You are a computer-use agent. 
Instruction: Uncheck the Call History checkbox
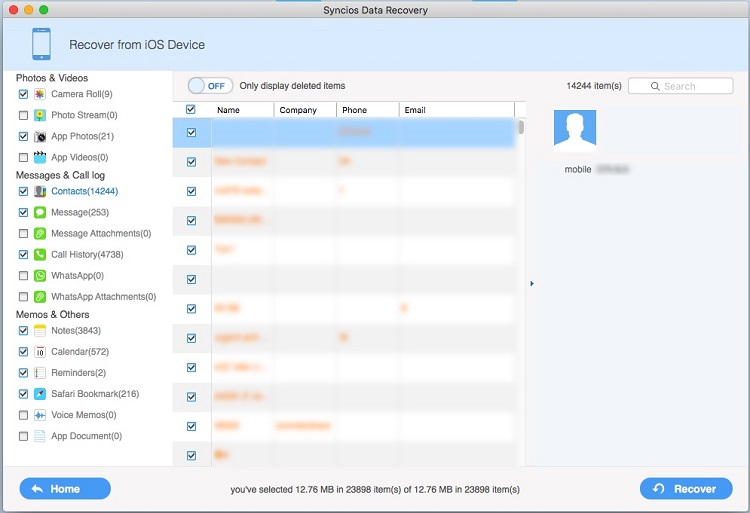tap(23, 254)
